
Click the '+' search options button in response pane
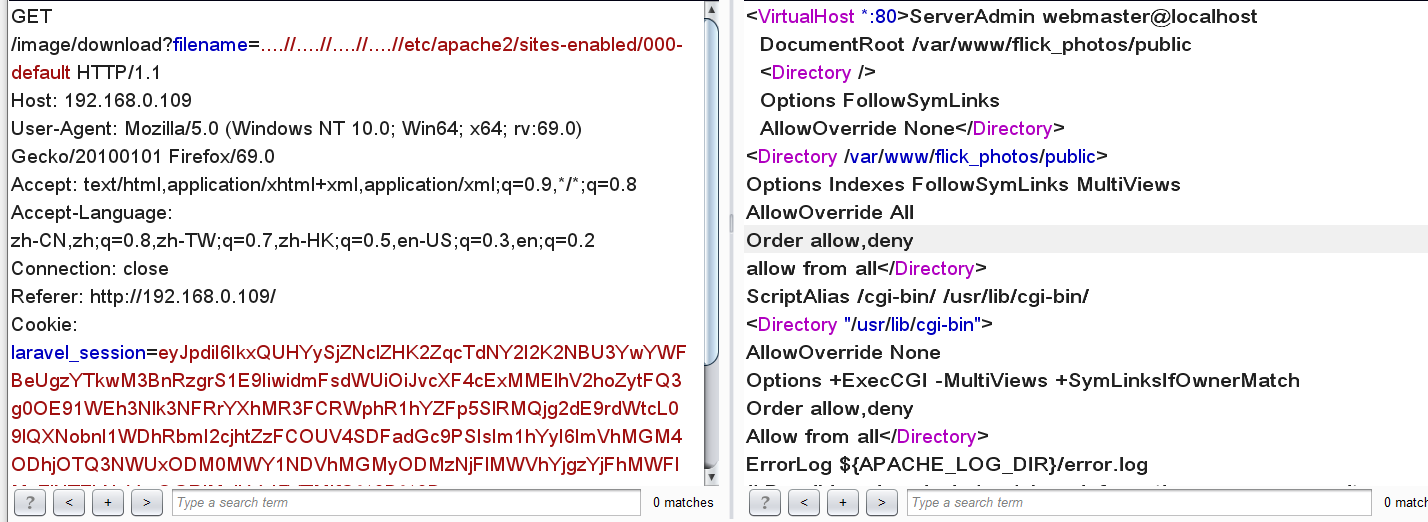[x=843, y=502]
